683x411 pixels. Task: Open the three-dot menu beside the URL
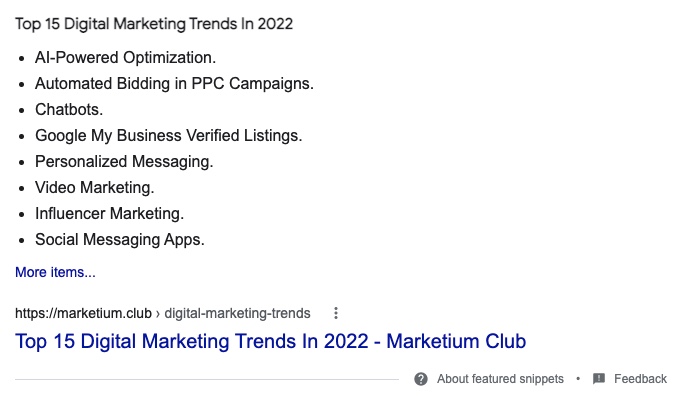pyautogui.click(x=336, y=313)
